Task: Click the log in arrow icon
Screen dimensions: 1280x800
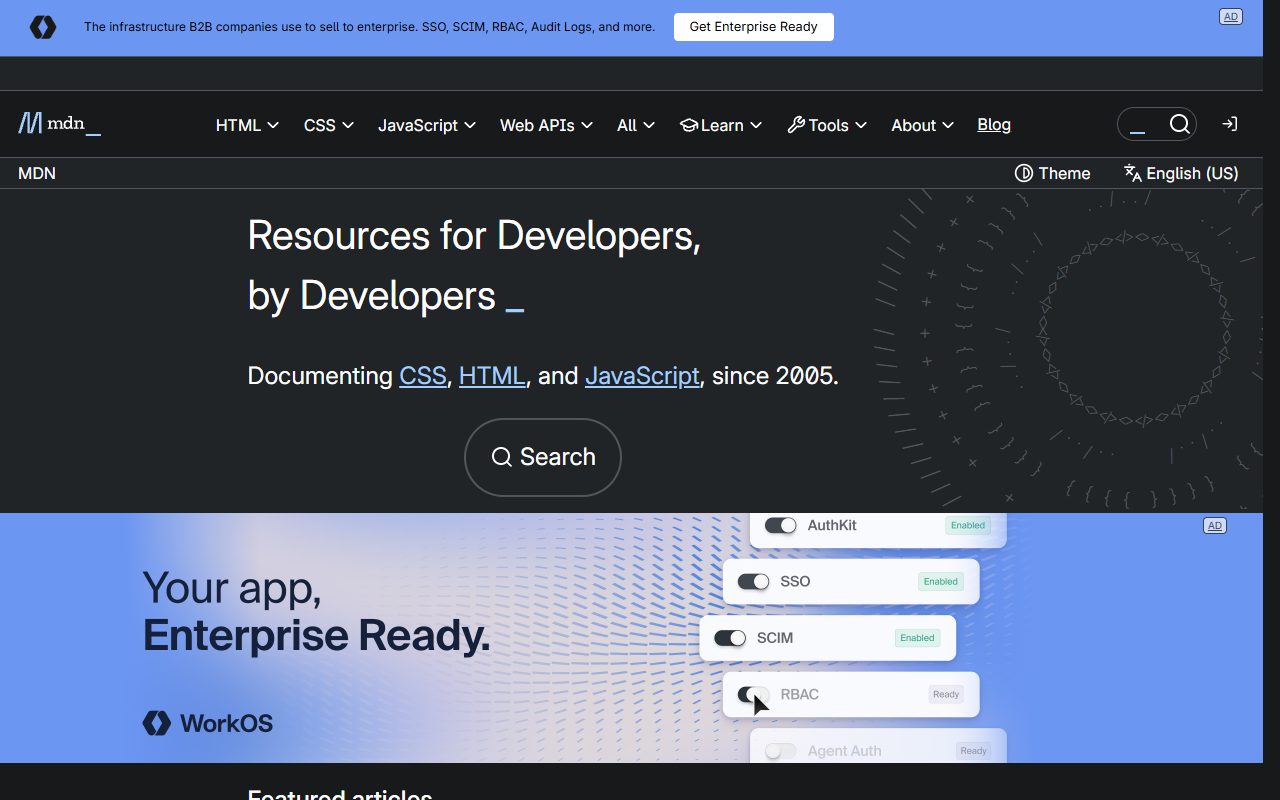Action: click(1230, 124)
